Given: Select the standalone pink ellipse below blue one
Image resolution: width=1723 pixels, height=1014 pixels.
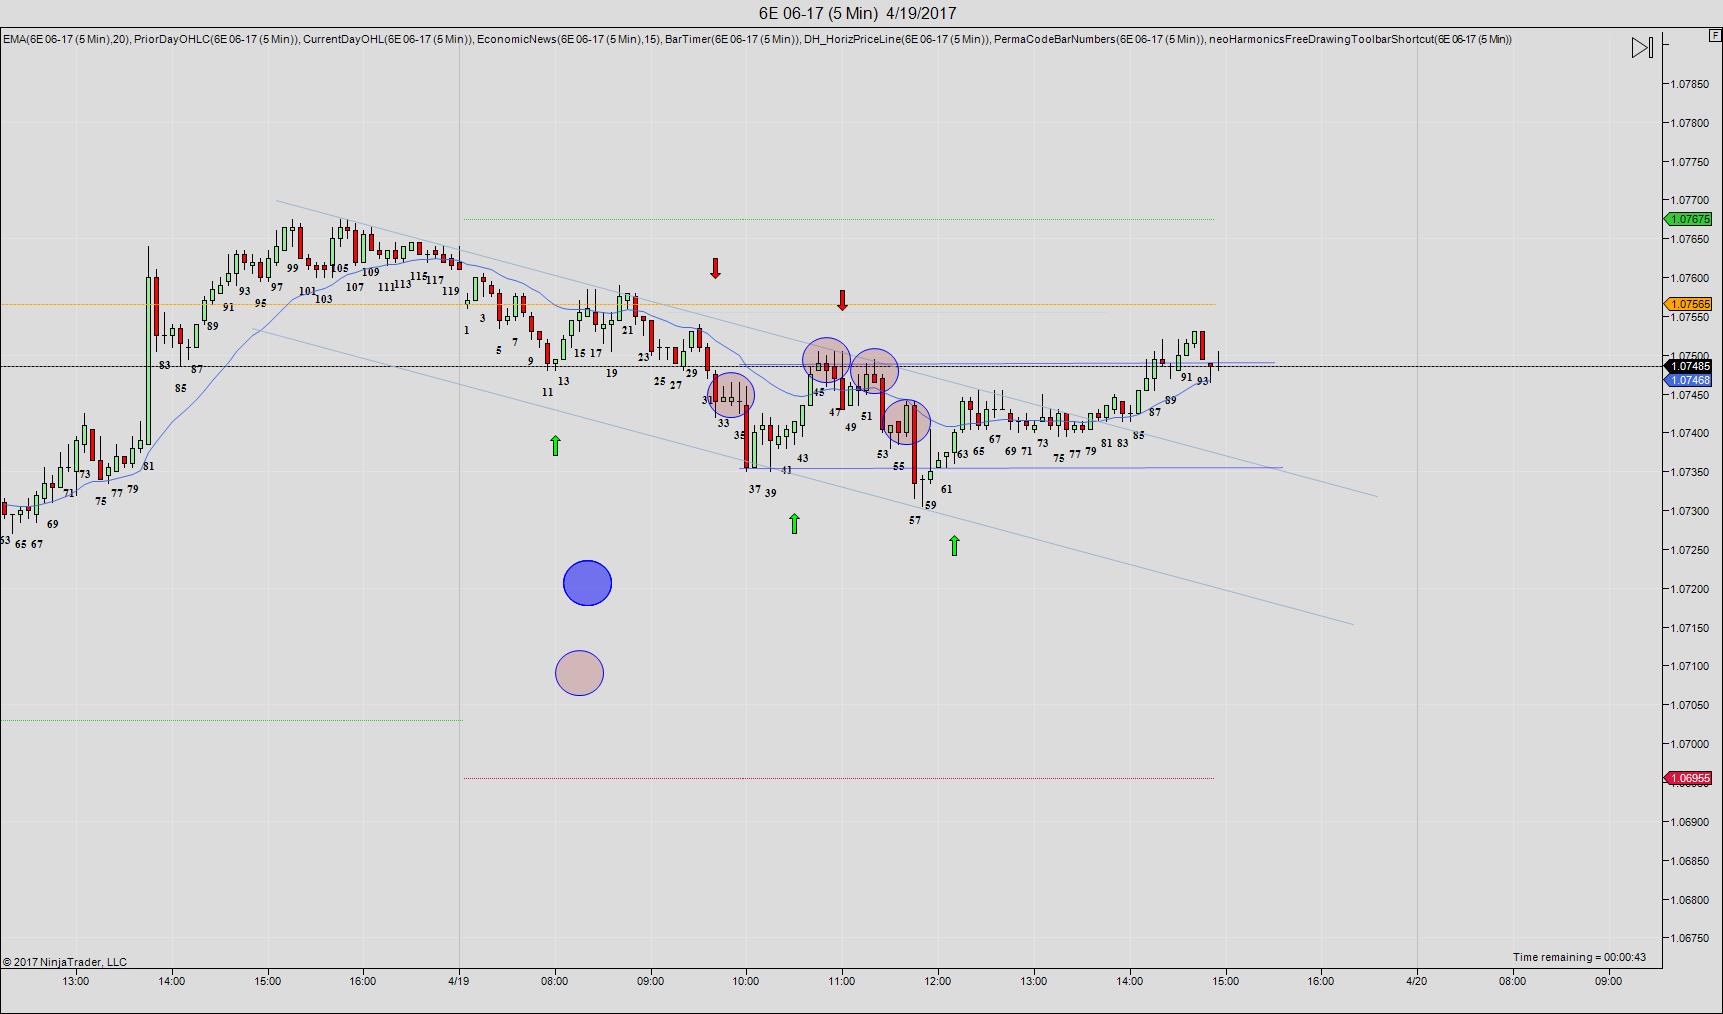Looking at the screenshot, I should [579, 673].
